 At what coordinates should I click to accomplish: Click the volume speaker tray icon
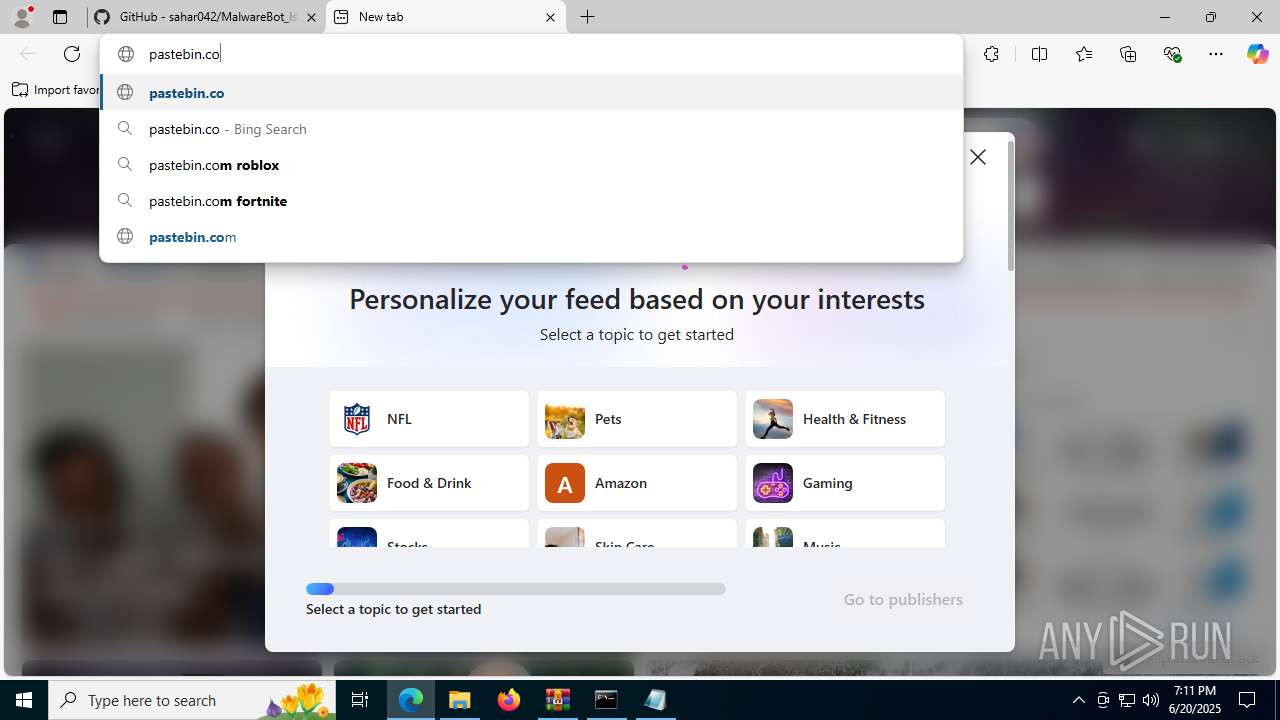coord(1151,700)
